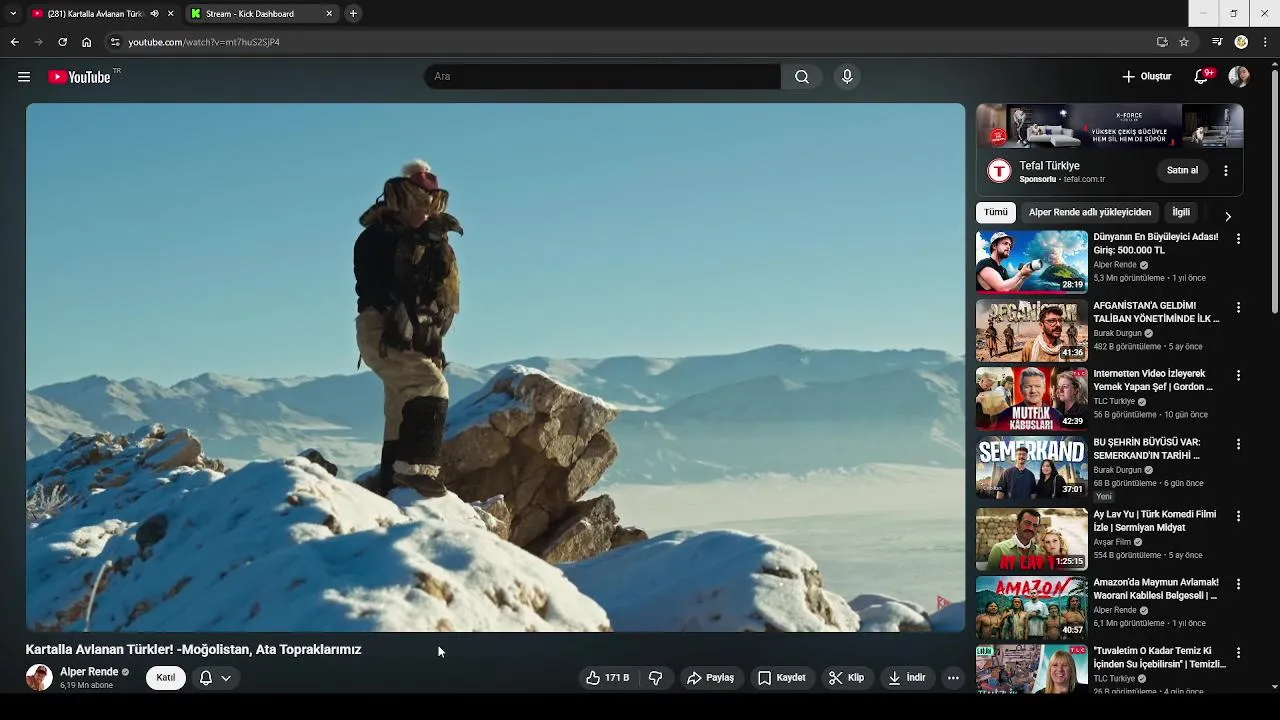
Task: Open Chrome profile avatar
Action: pyautogui.click(x=1241, y=42)
